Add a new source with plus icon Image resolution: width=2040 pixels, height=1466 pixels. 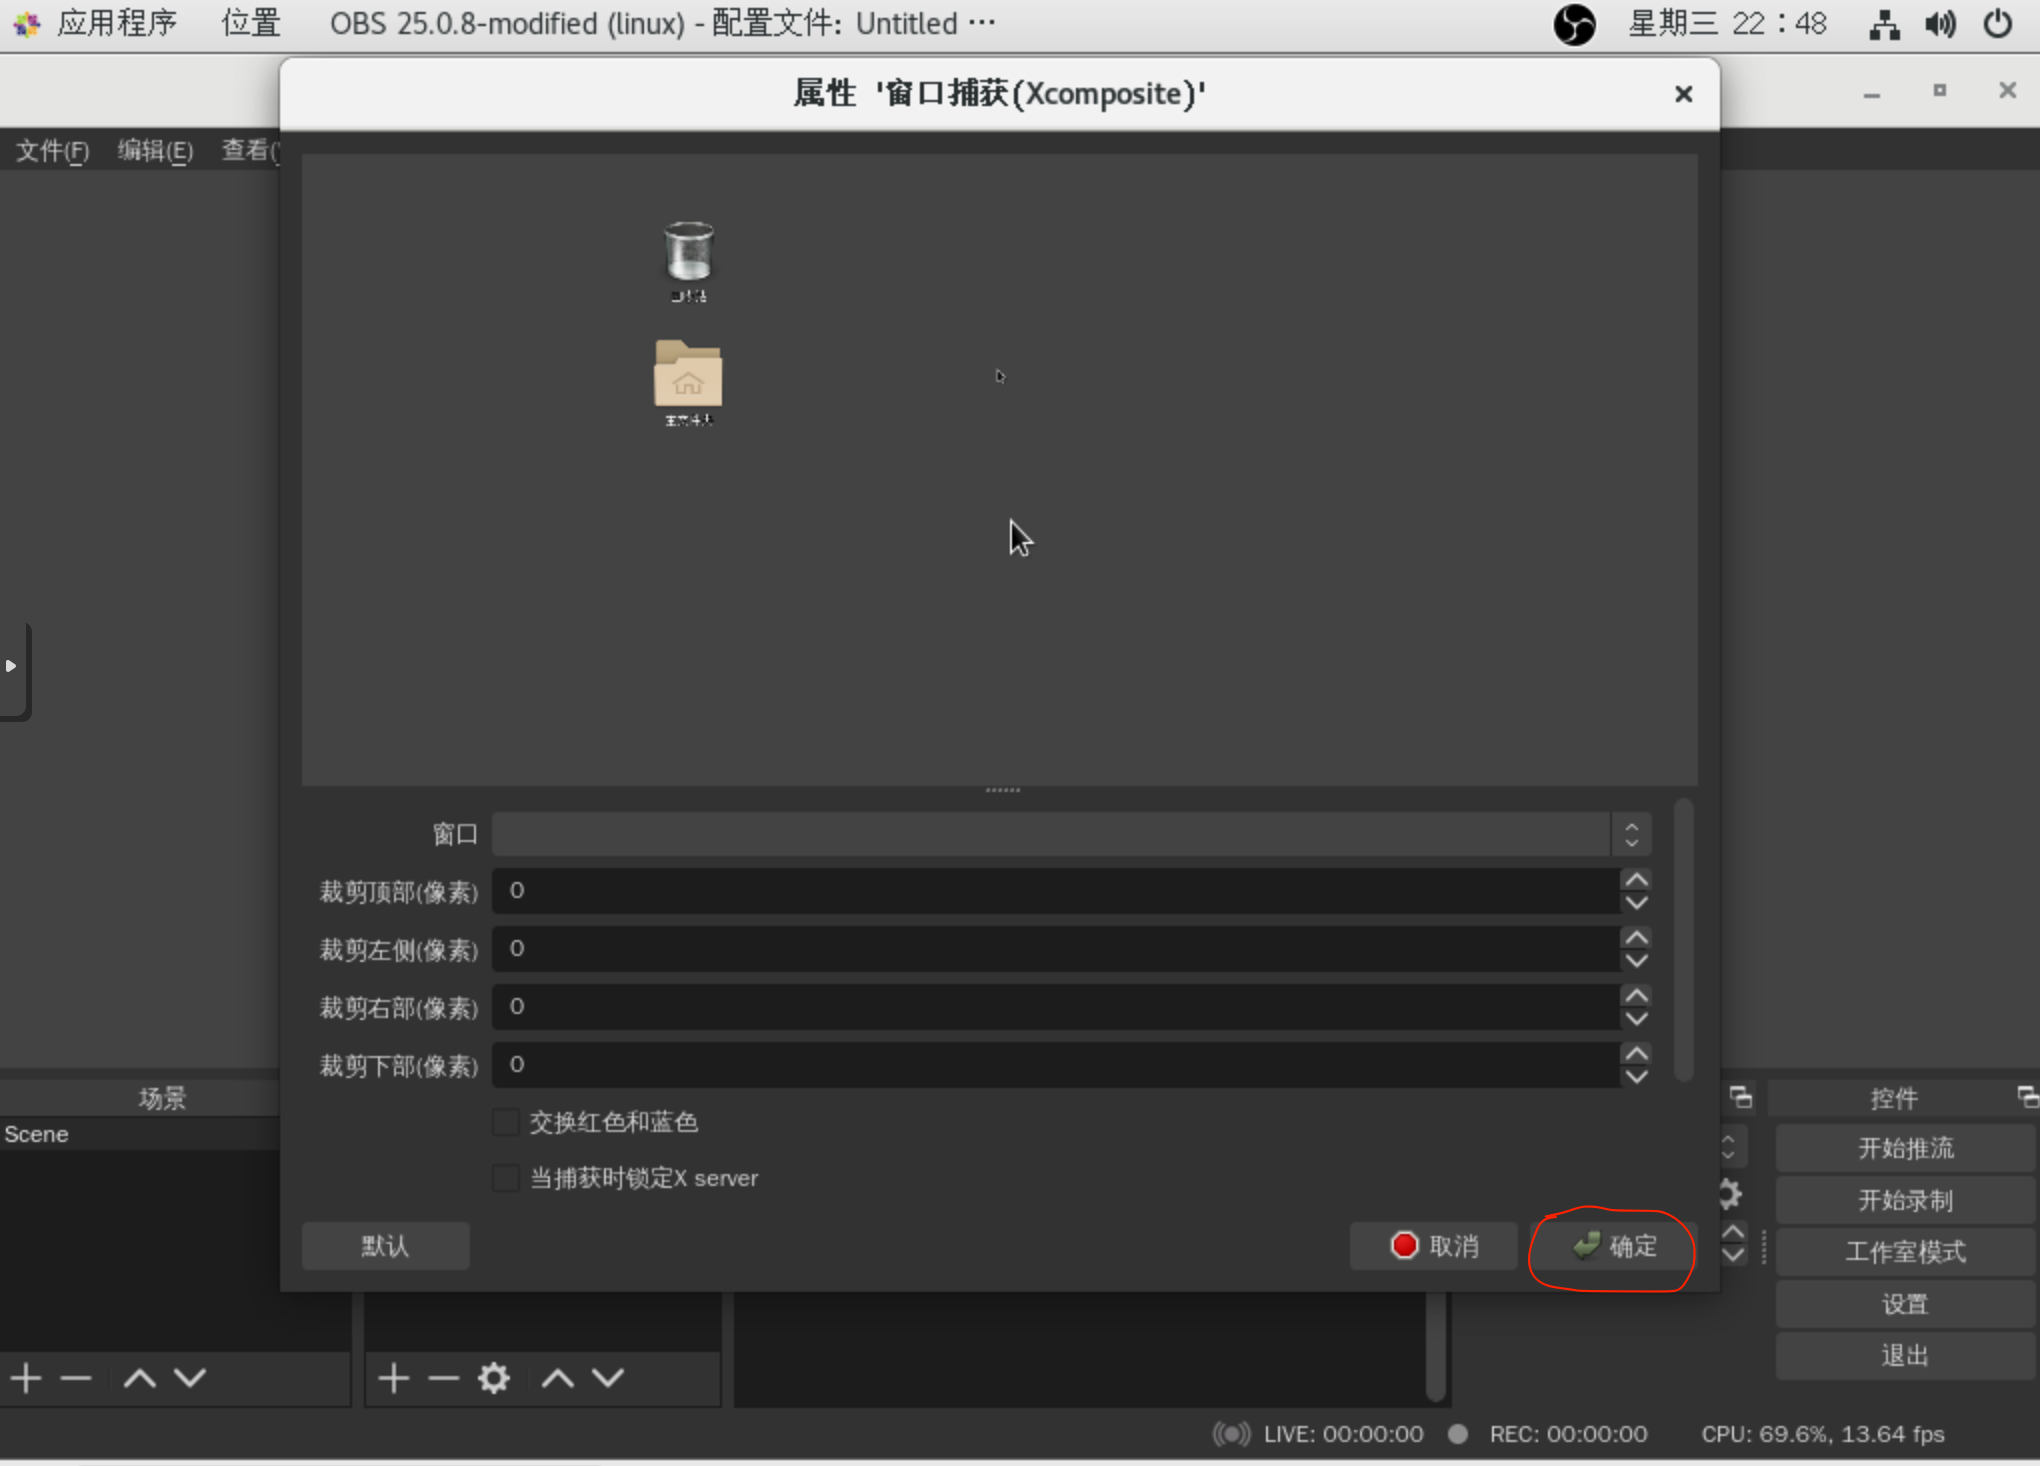tap(394, 1378)
